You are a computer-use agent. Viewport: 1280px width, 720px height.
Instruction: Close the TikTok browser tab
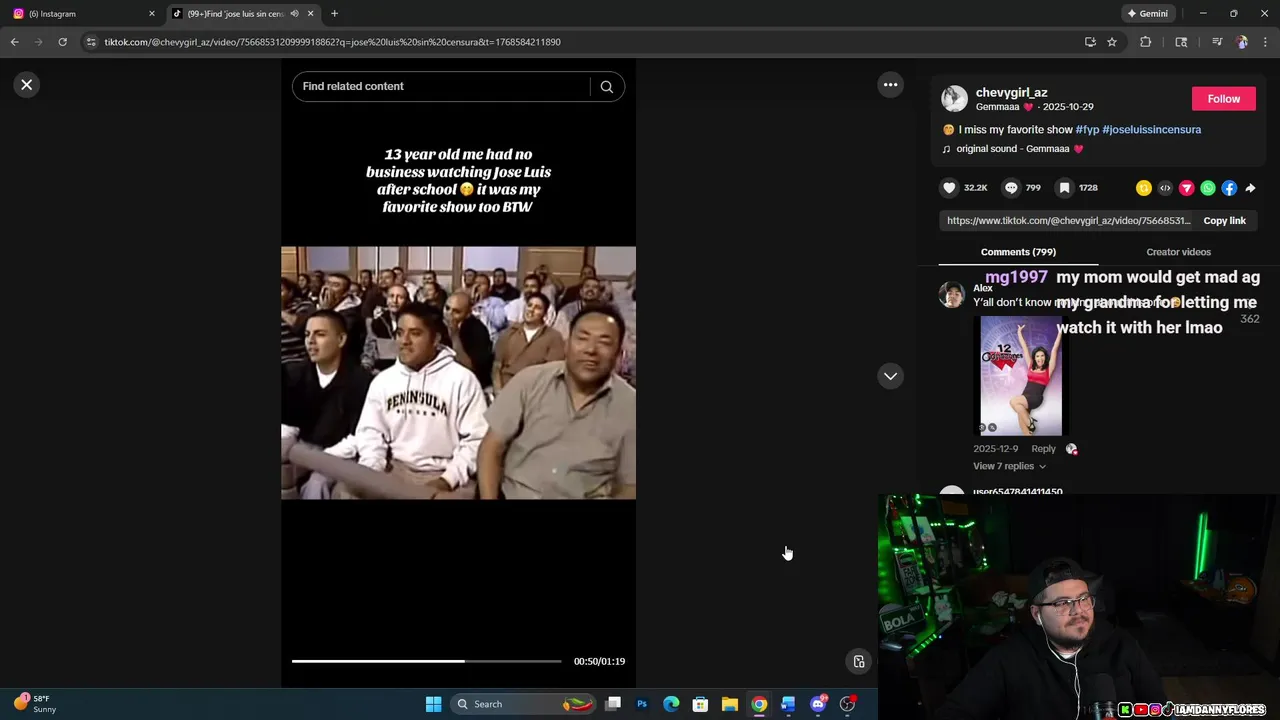311,14
